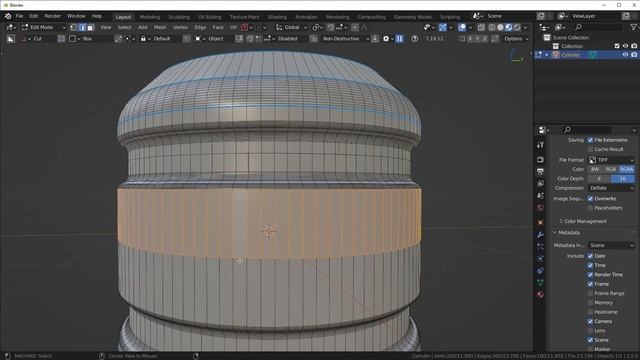Set Color Depth to 8
640x360 pixels.
click(599, 179)
